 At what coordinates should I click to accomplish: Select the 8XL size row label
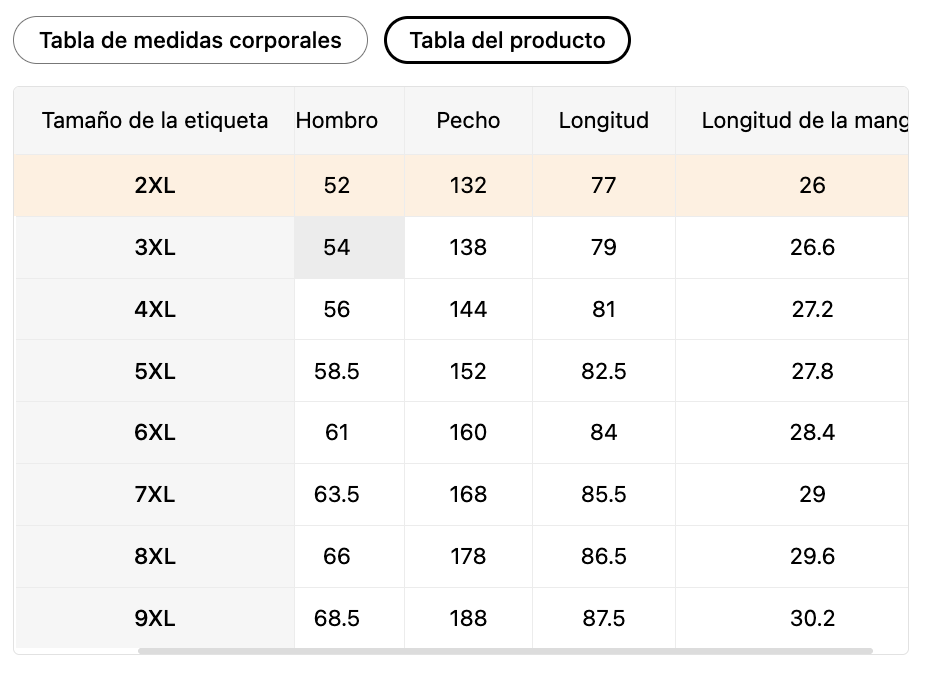pyautogui.click(x=155, y=556)
